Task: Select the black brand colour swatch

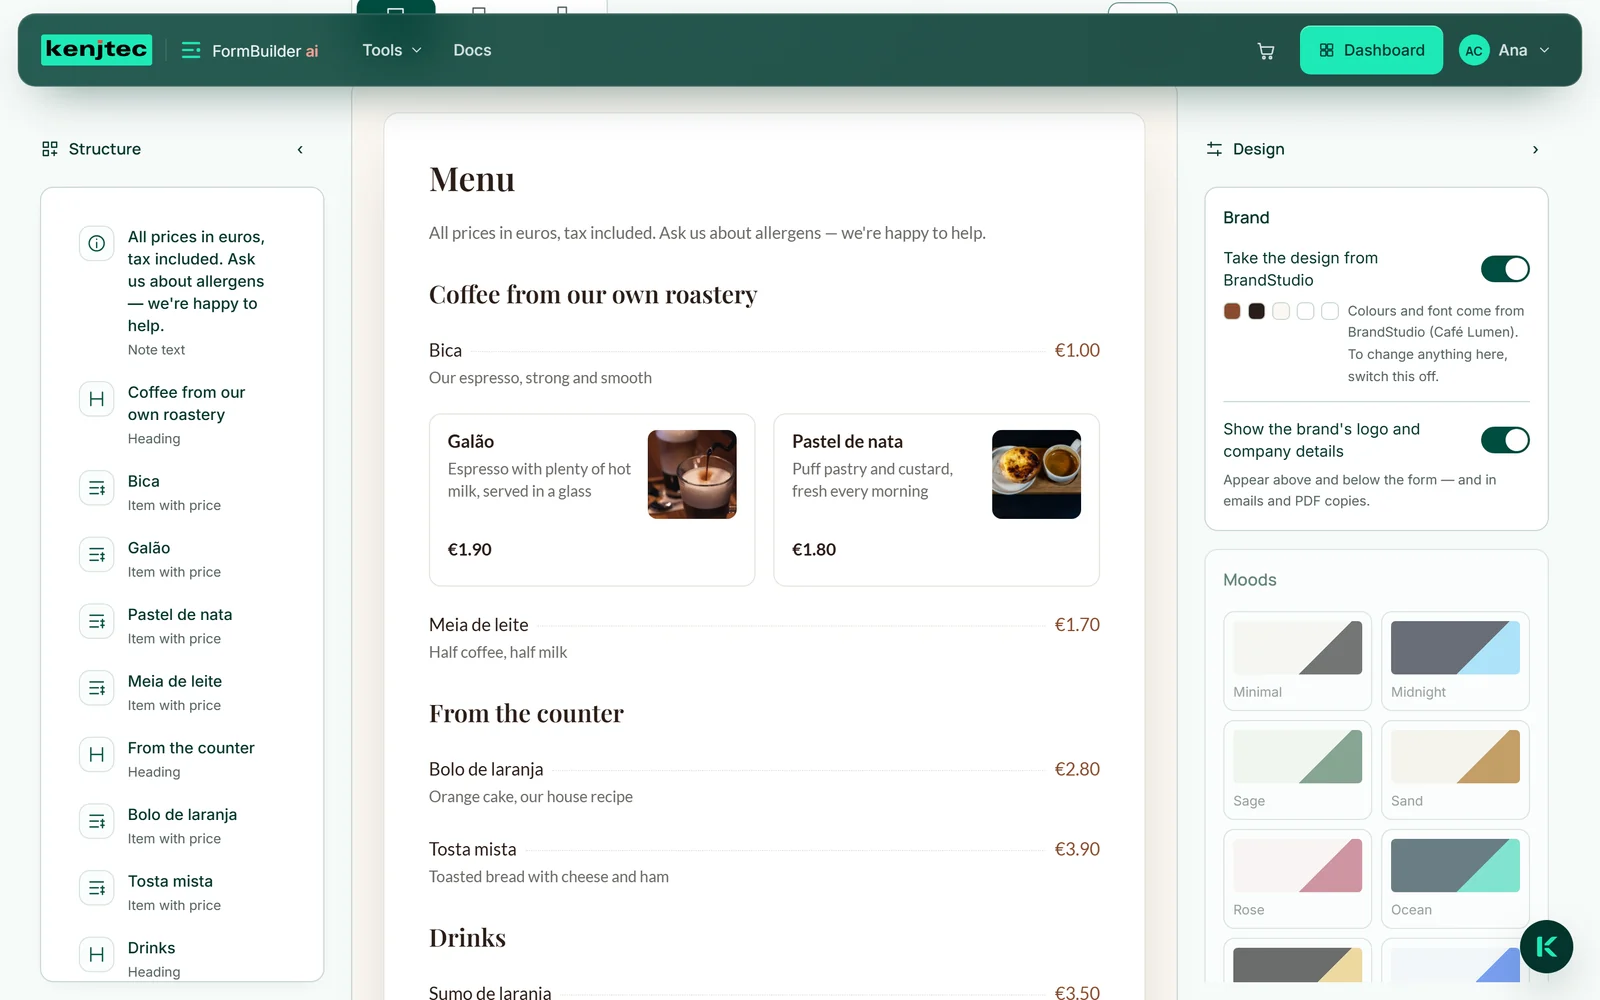Action: tap(1256, 311)
